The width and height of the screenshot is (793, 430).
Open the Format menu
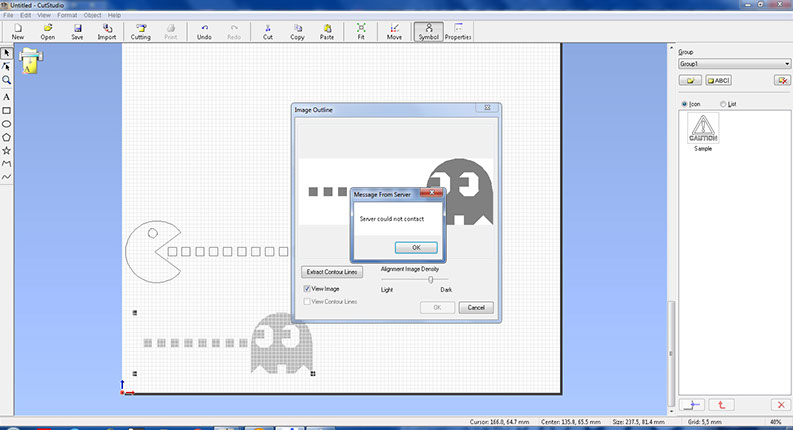[67, 15]
